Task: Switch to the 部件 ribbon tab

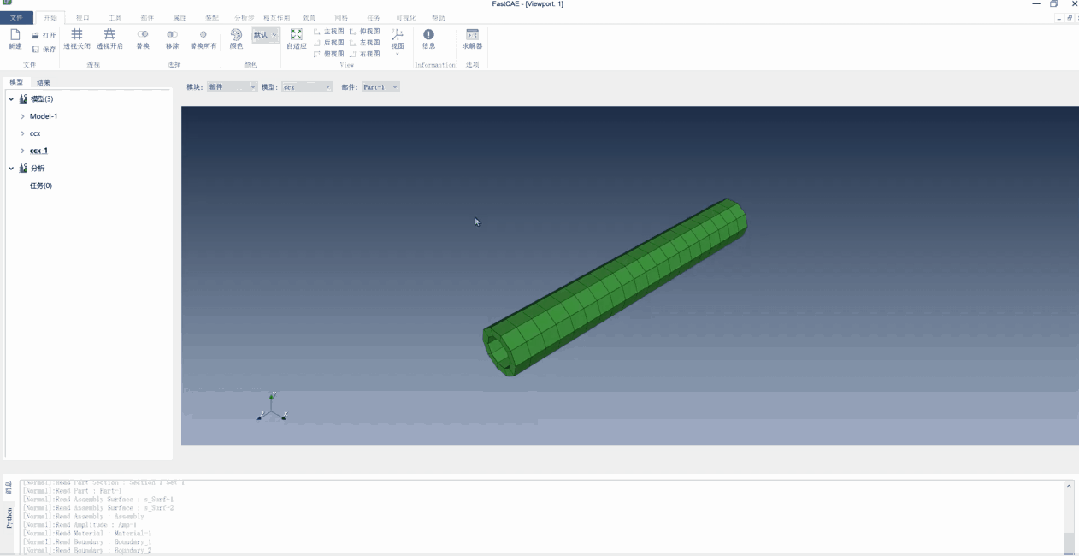Action: click(147, 18)
